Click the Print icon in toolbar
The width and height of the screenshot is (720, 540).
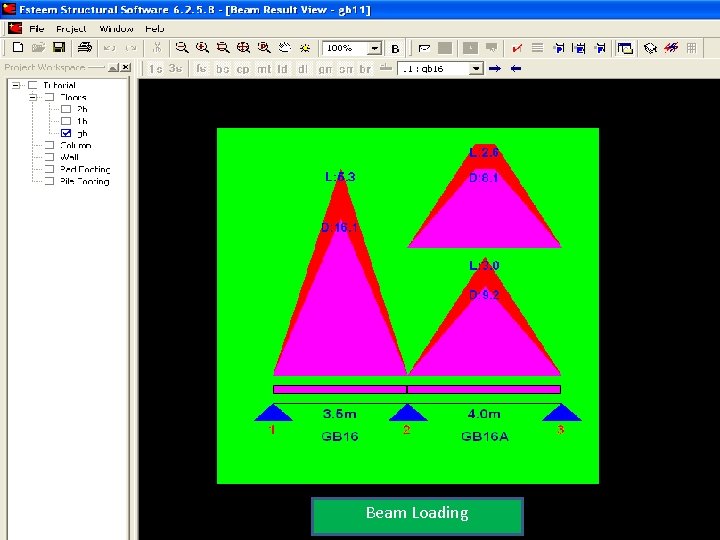click(x=84, y=47)
